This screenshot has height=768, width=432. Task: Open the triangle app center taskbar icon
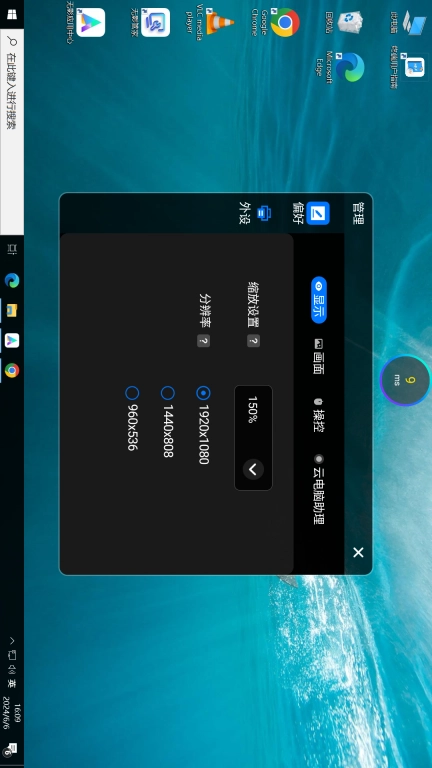pyautogui.click(x=12, y=340)
